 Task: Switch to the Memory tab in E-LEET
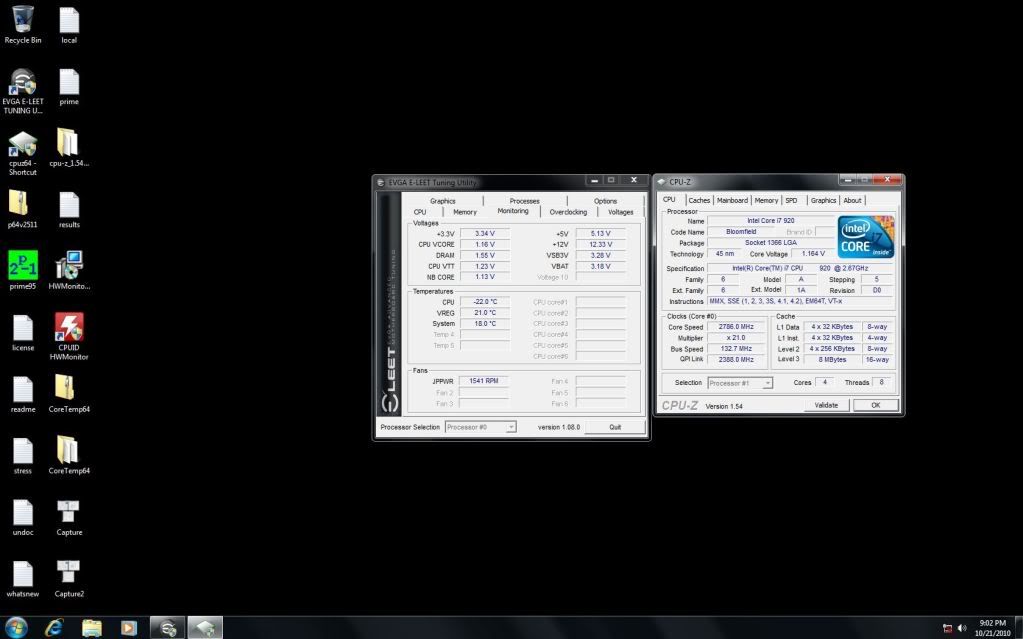tap(465, 212)
